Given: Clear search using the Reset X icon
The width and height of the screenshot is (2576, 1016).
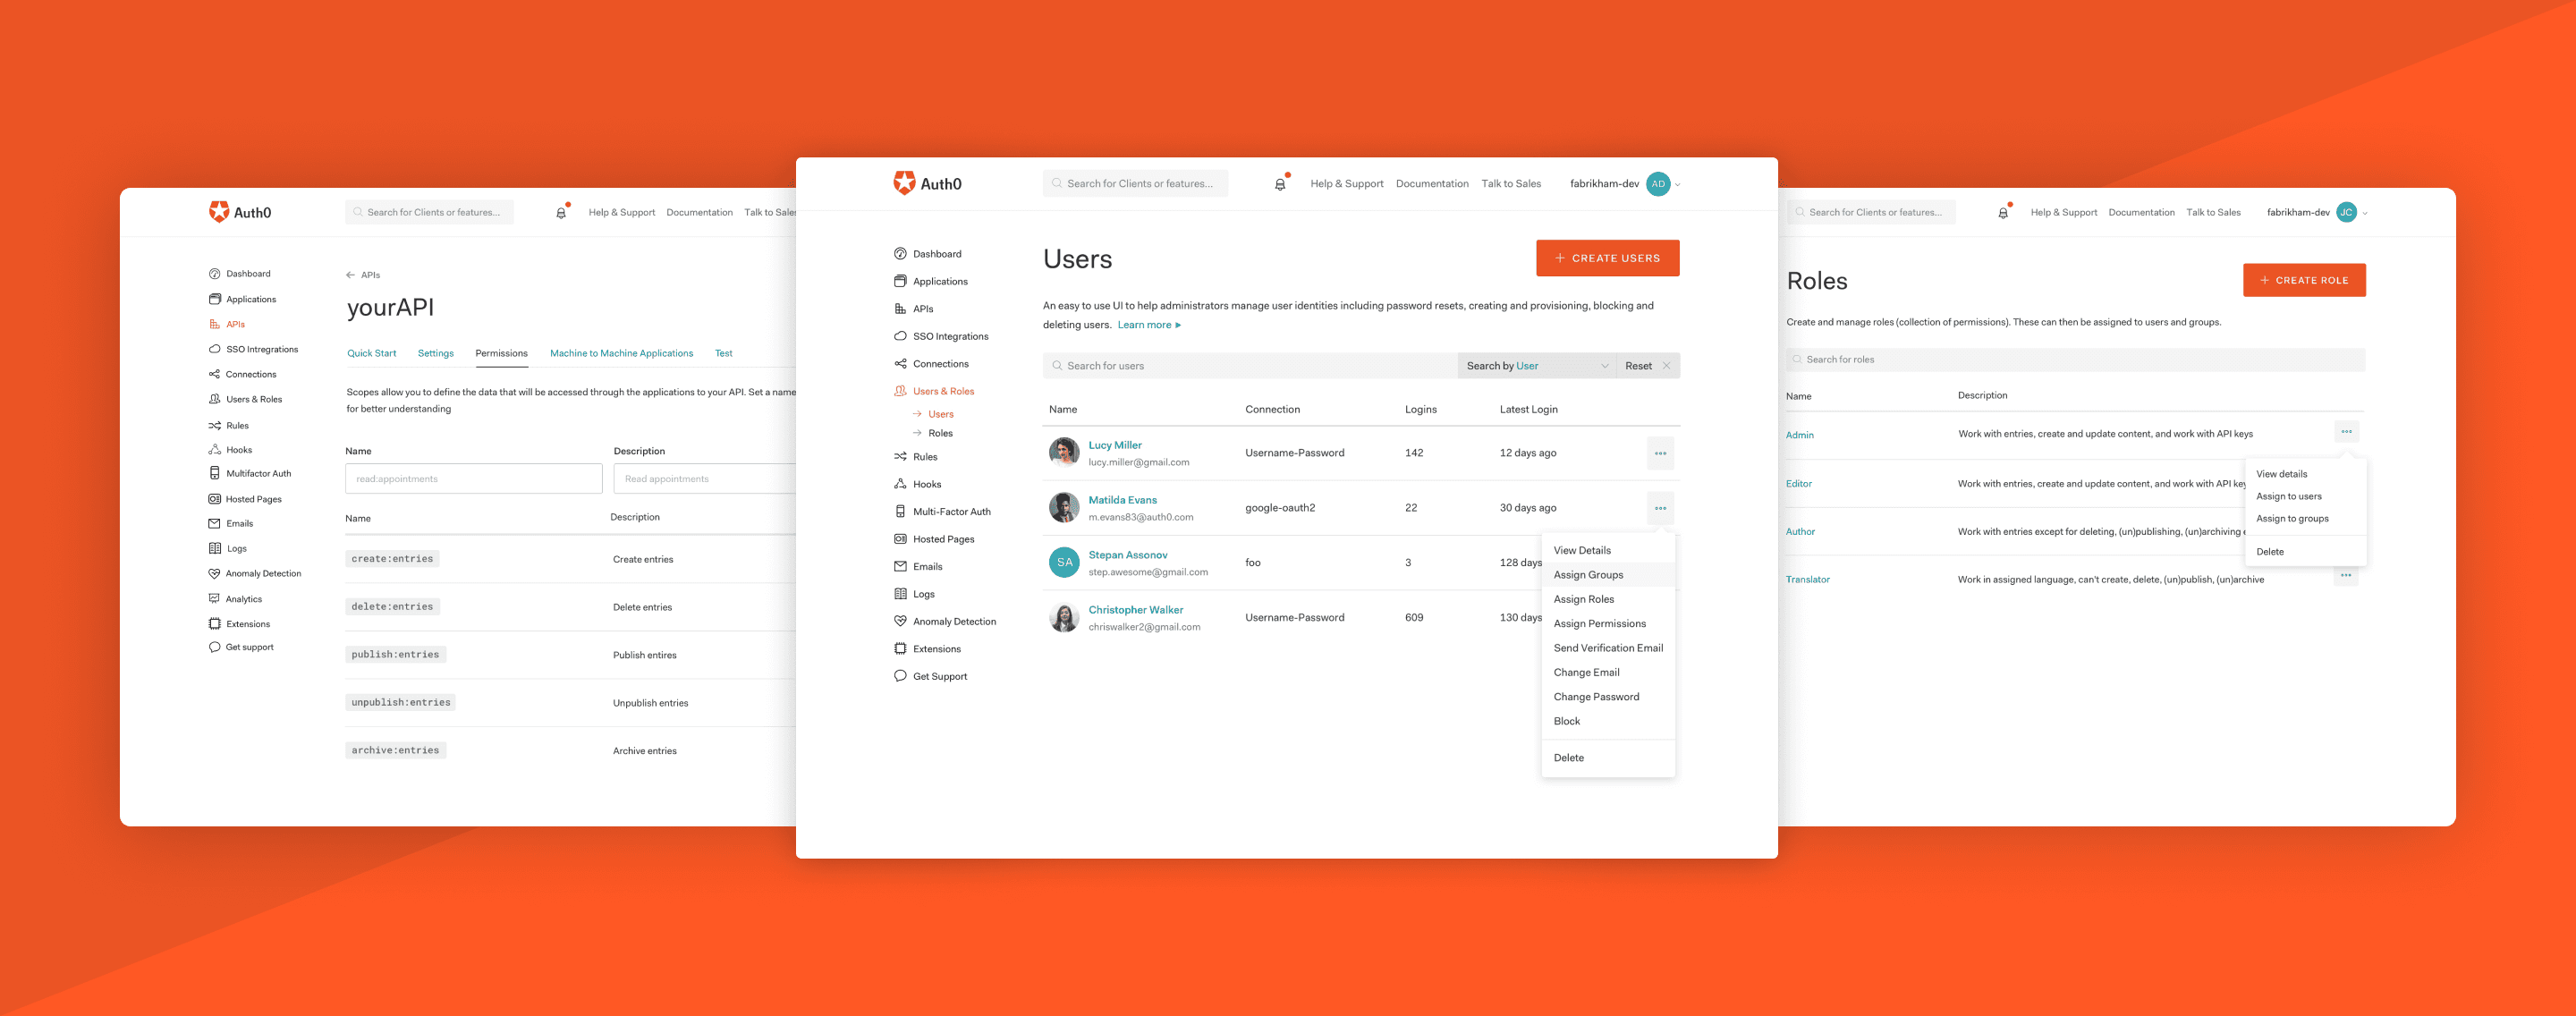Looking at the screenshot, I should (x=1666, y=366).
